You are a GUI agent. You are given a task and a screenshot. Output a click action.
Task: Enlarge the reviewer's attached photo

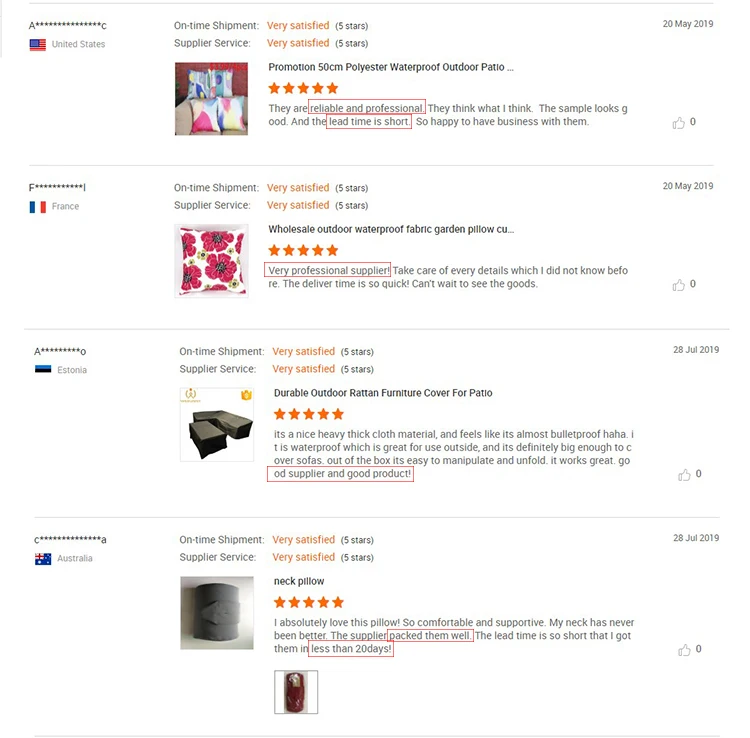[296, 692]
